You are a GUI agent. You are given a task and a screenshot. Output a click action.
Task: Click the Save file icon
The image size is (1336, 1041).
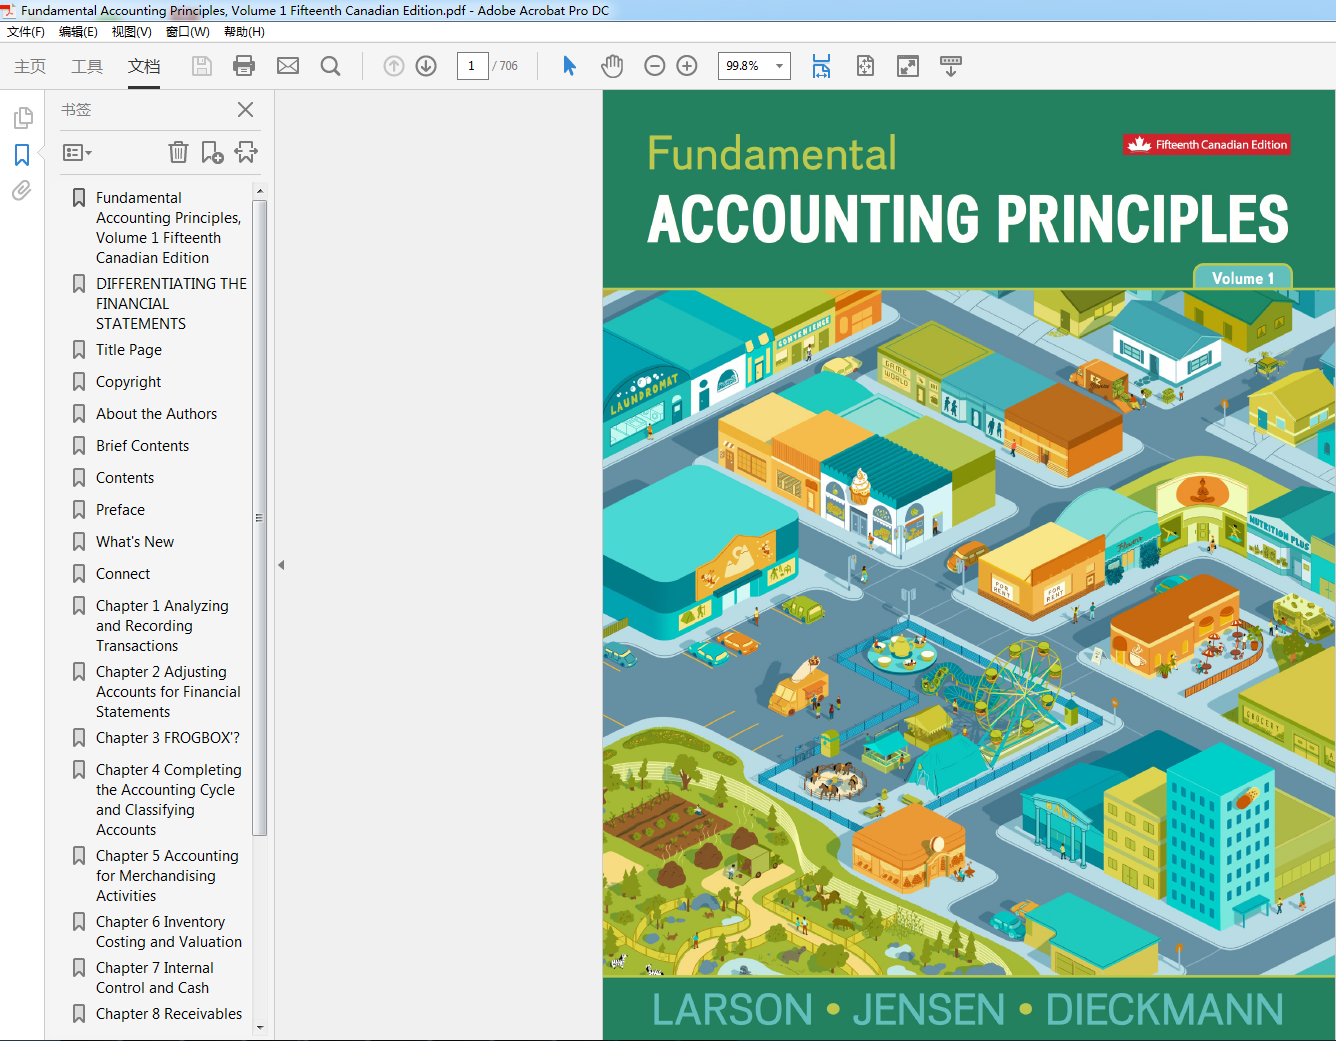point(202,66)
